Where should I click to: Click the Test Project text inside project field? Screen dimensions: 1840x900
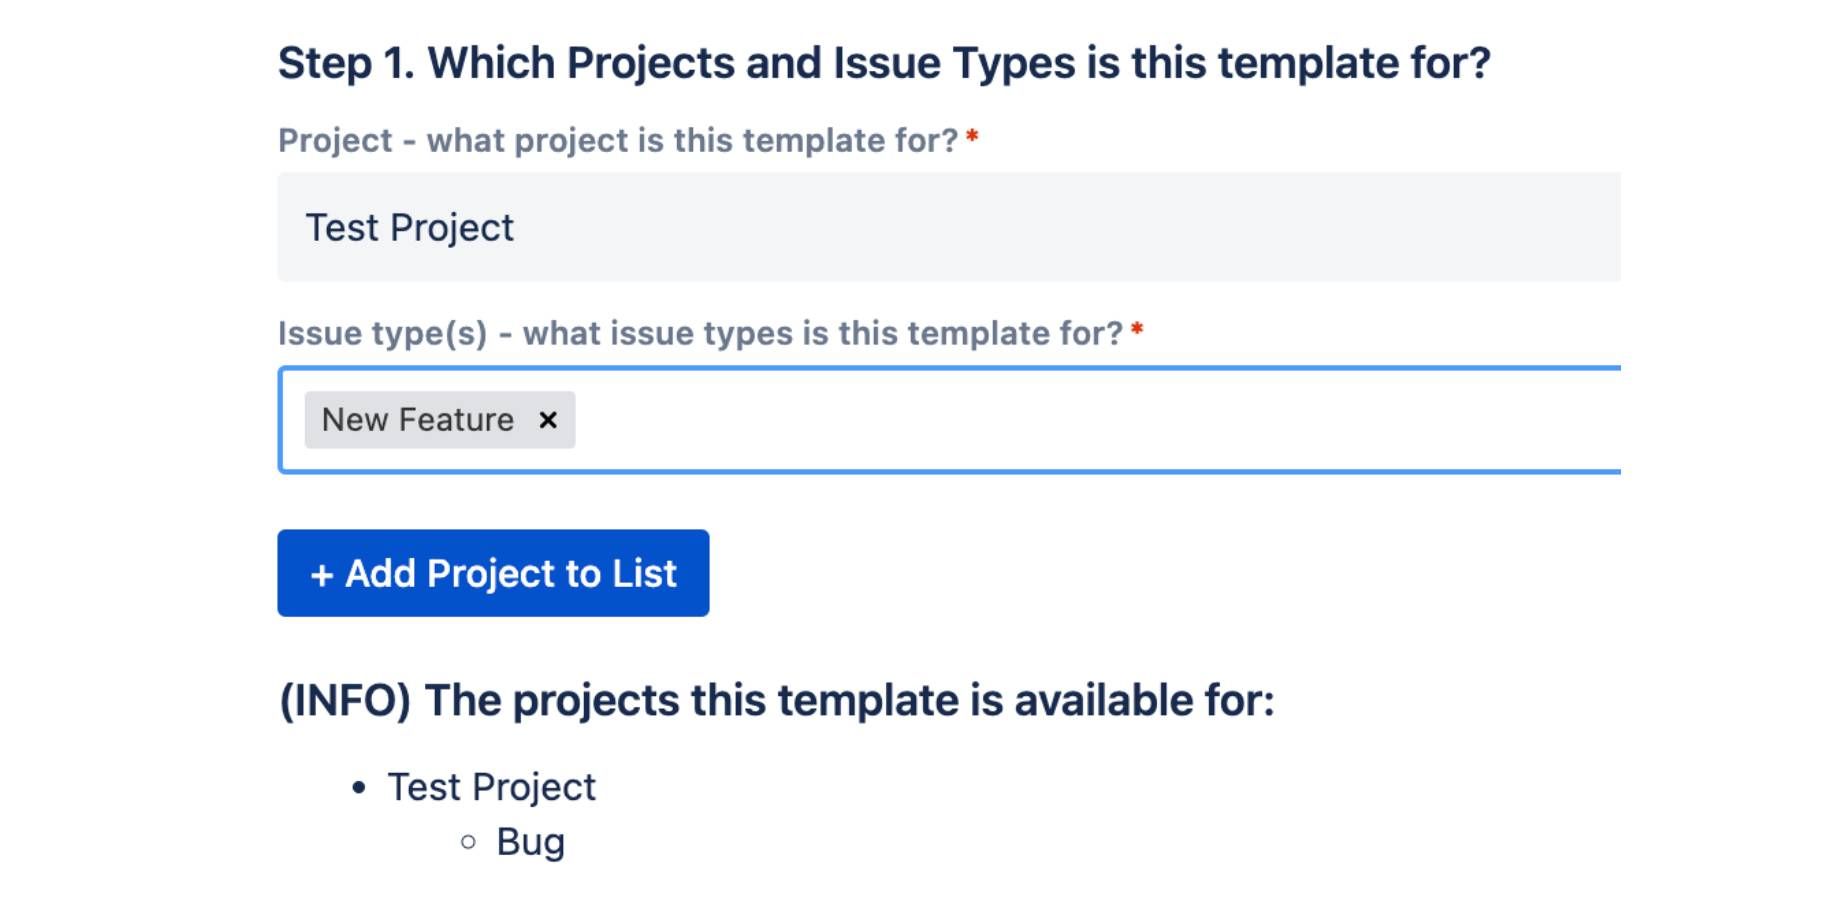(409, 228)
